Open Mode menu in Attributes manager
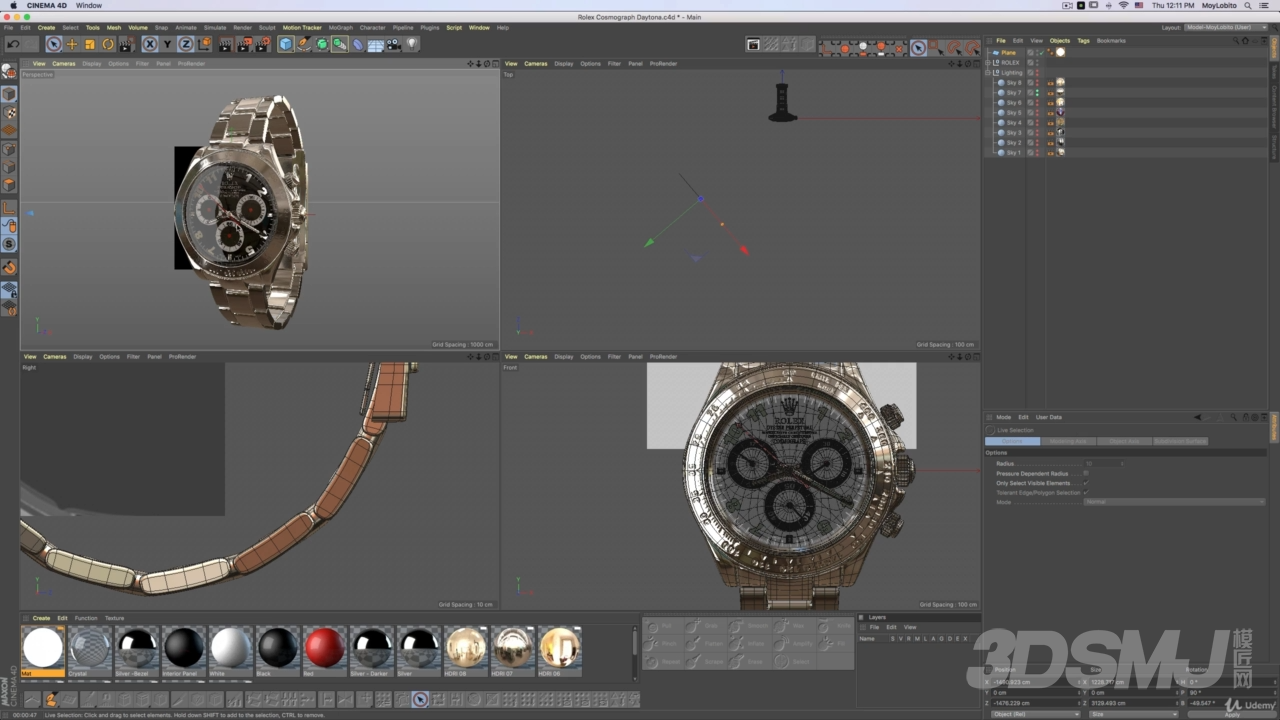The width and height of the screenshot is (1280, 720). coord(1003,417)
